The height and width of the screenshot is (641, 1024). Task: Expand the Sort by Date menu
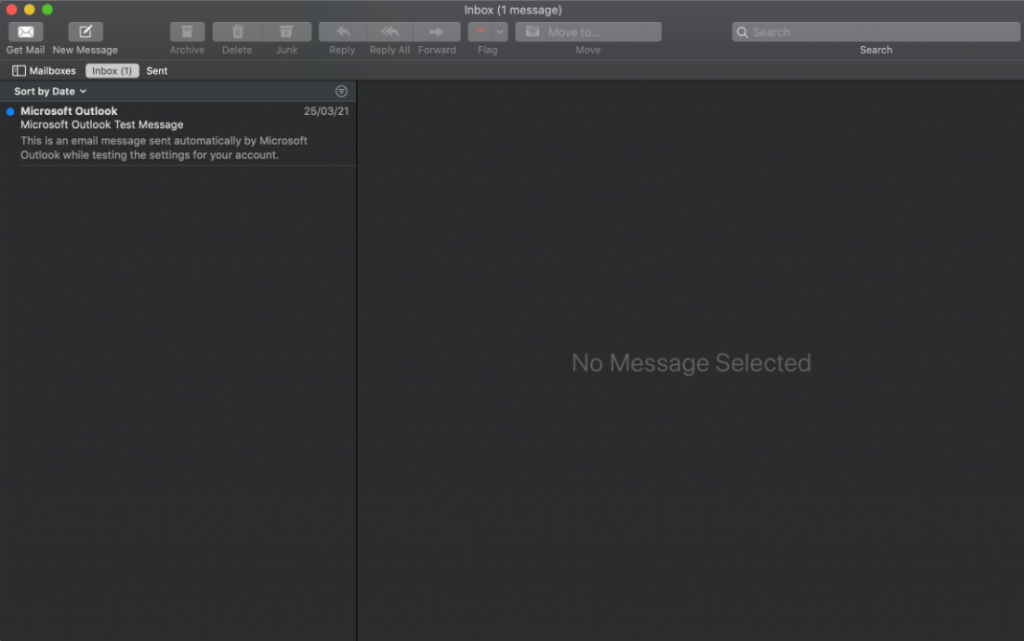coord(50,91)
